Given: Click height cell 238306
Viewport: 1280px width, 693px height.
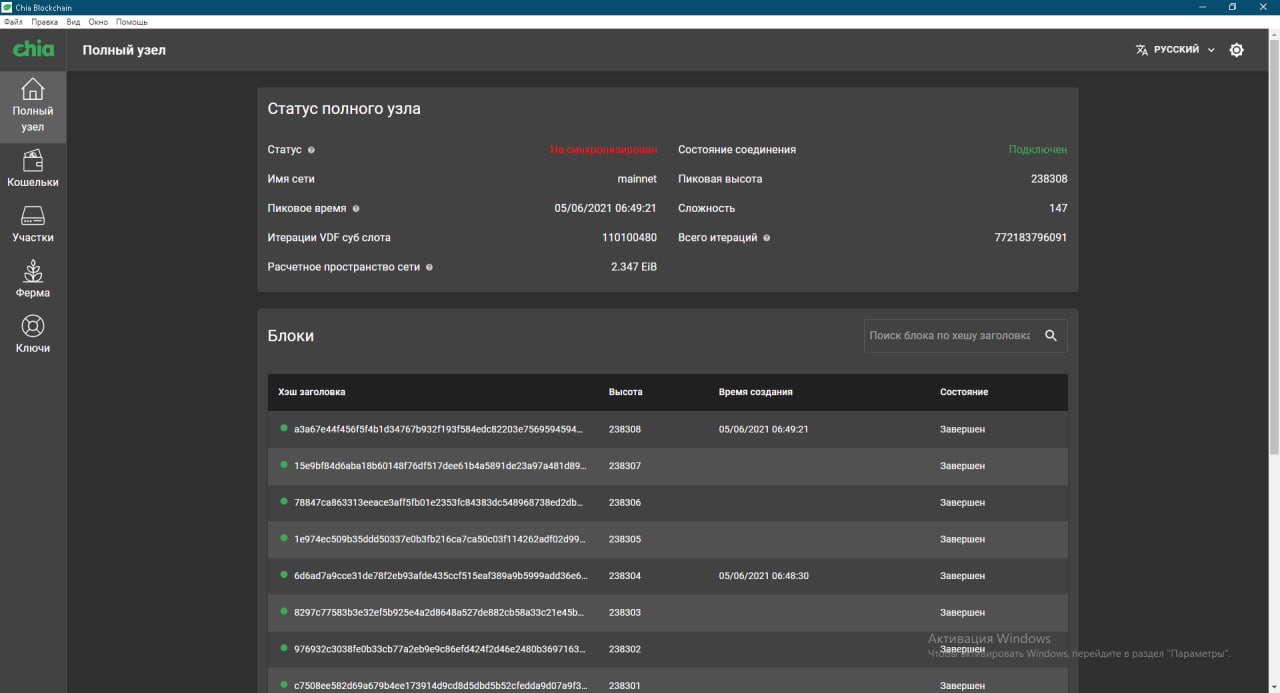Looking at the screenshot, I should [625, 503].
